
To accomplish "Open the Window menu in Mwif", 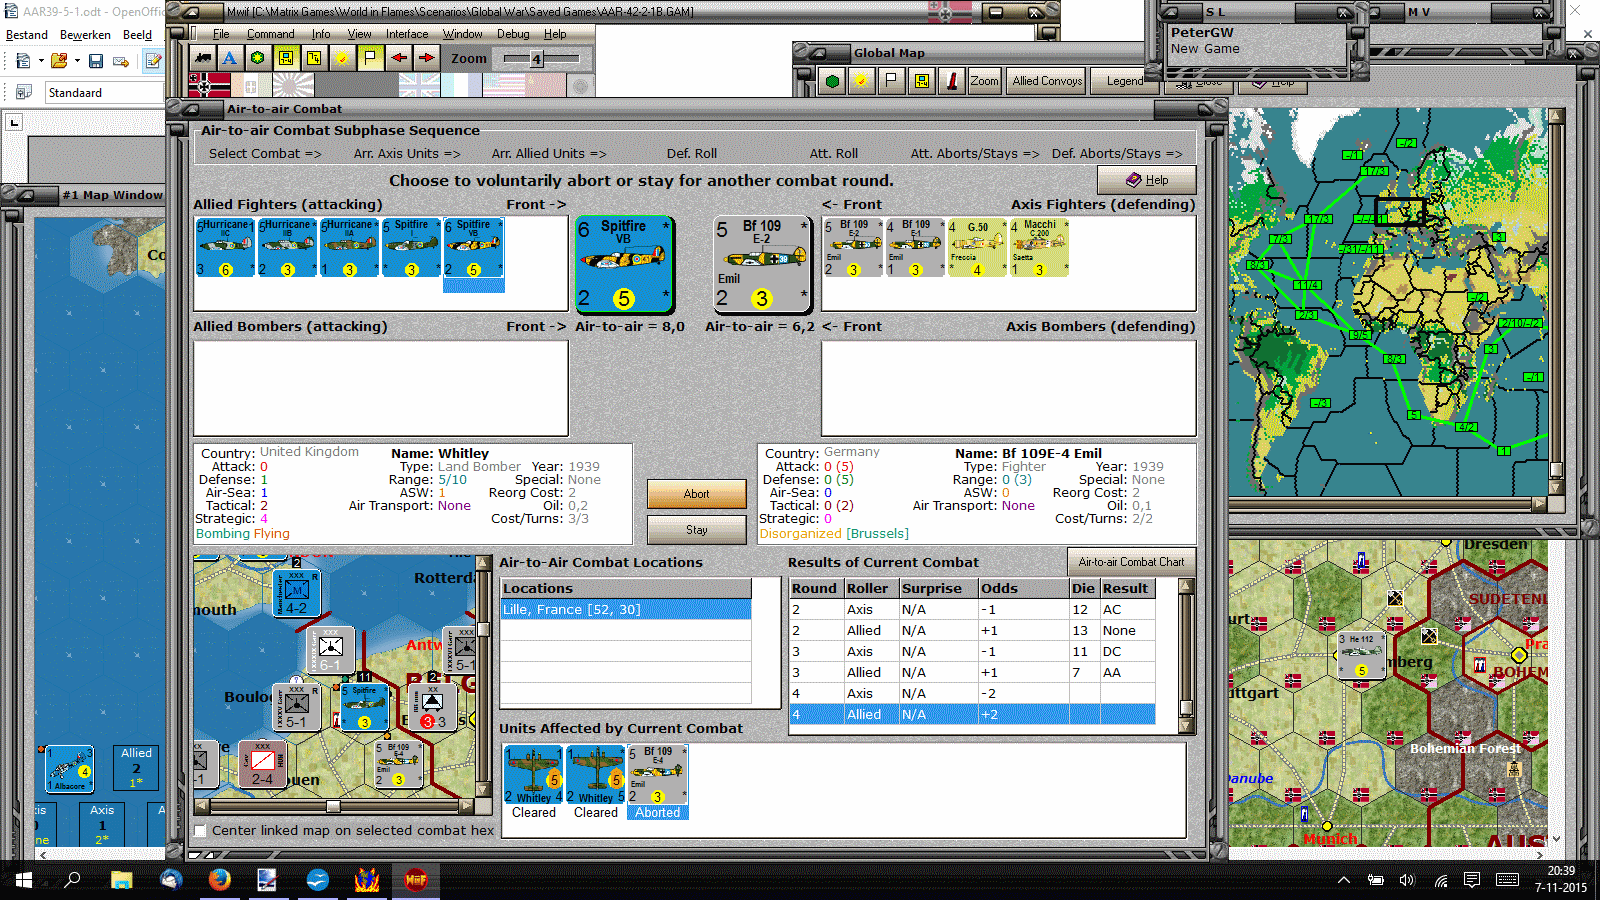I will 462,34.
